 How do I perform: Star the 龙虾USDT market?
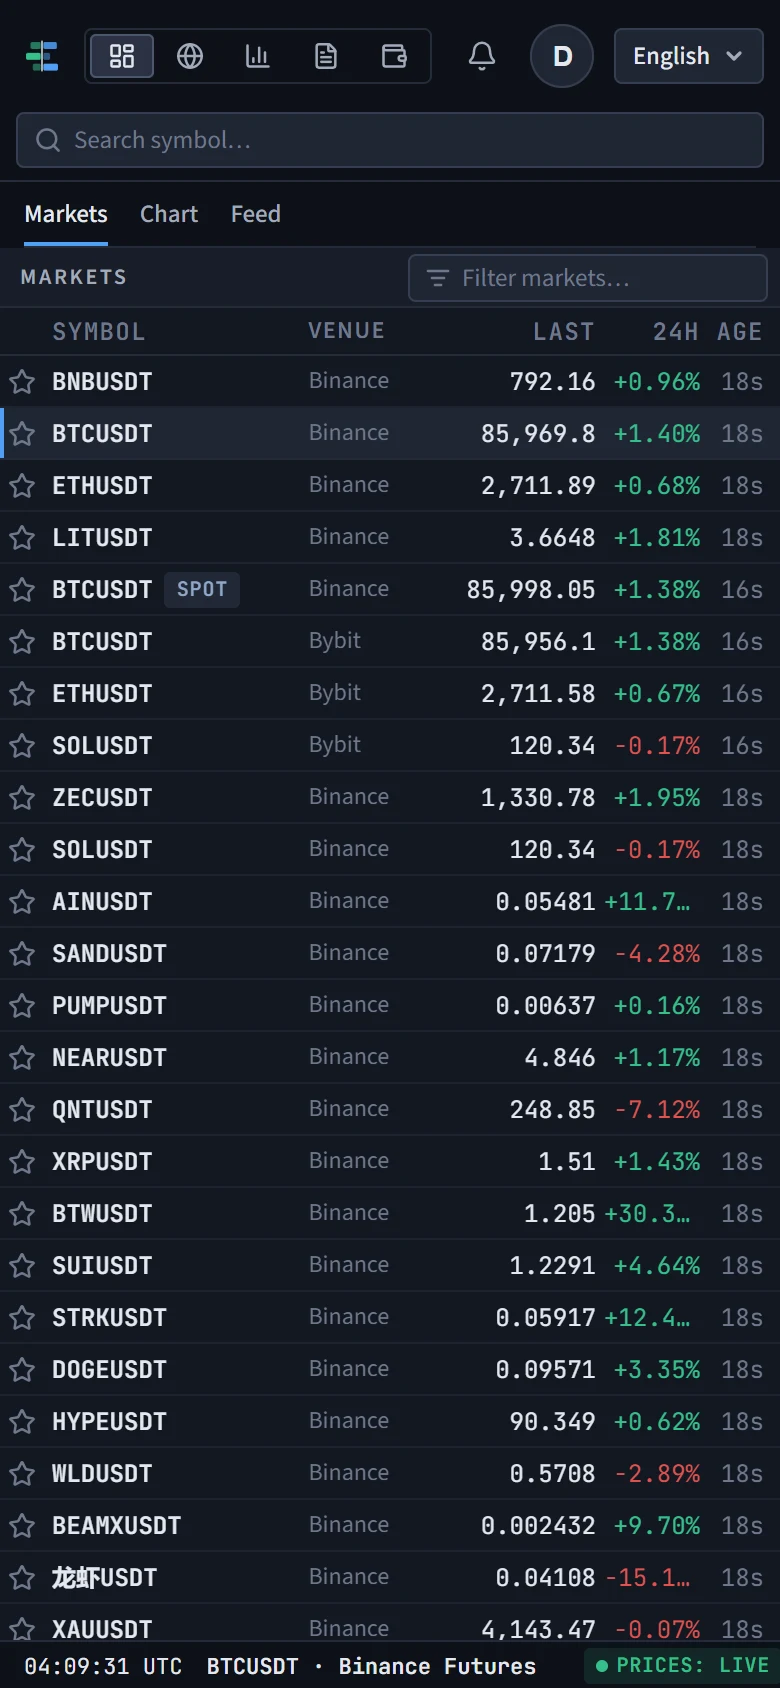[x=22, y=1578]
